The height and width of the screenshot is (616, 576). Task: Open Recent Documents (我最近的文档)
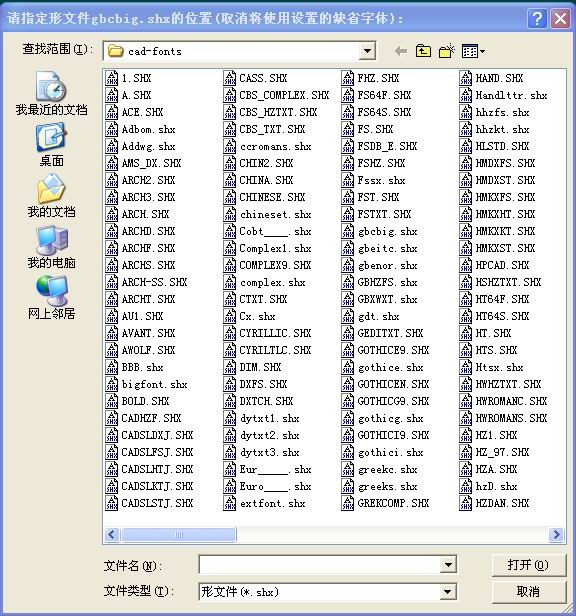point(51,94)
